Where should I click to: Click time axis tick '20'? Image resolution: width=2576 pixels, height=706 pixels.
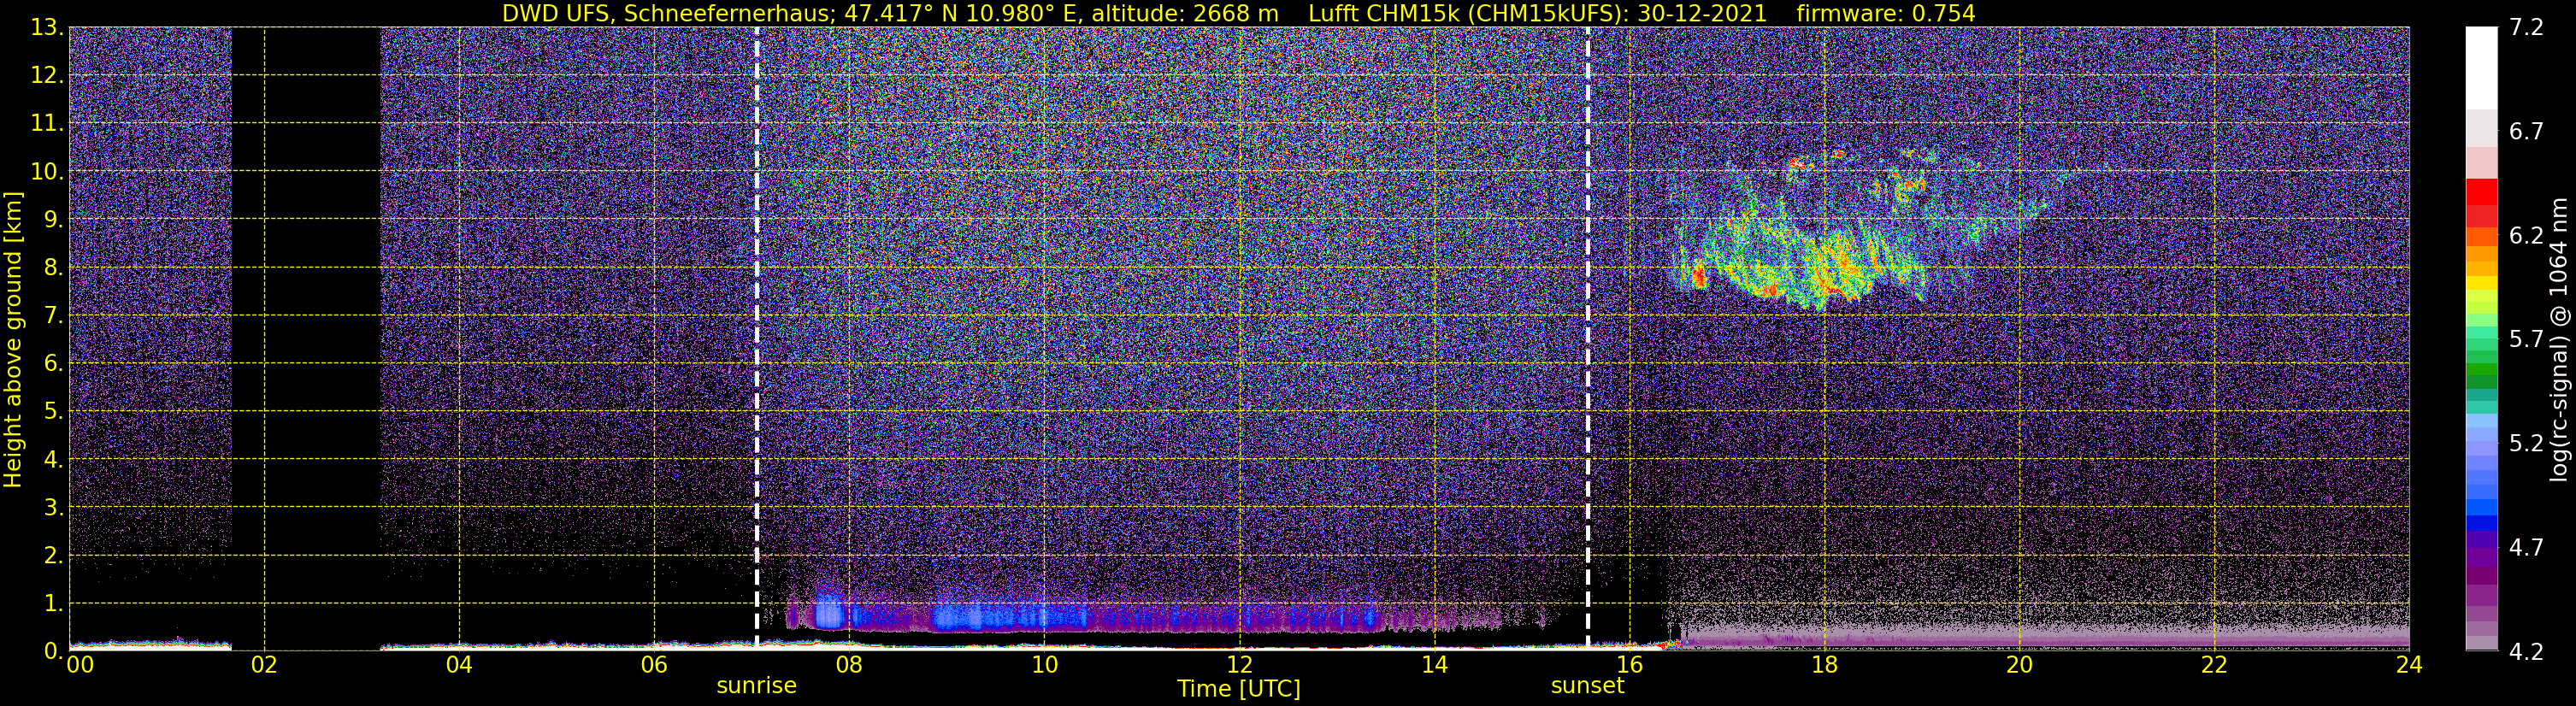click(2019, 665)
